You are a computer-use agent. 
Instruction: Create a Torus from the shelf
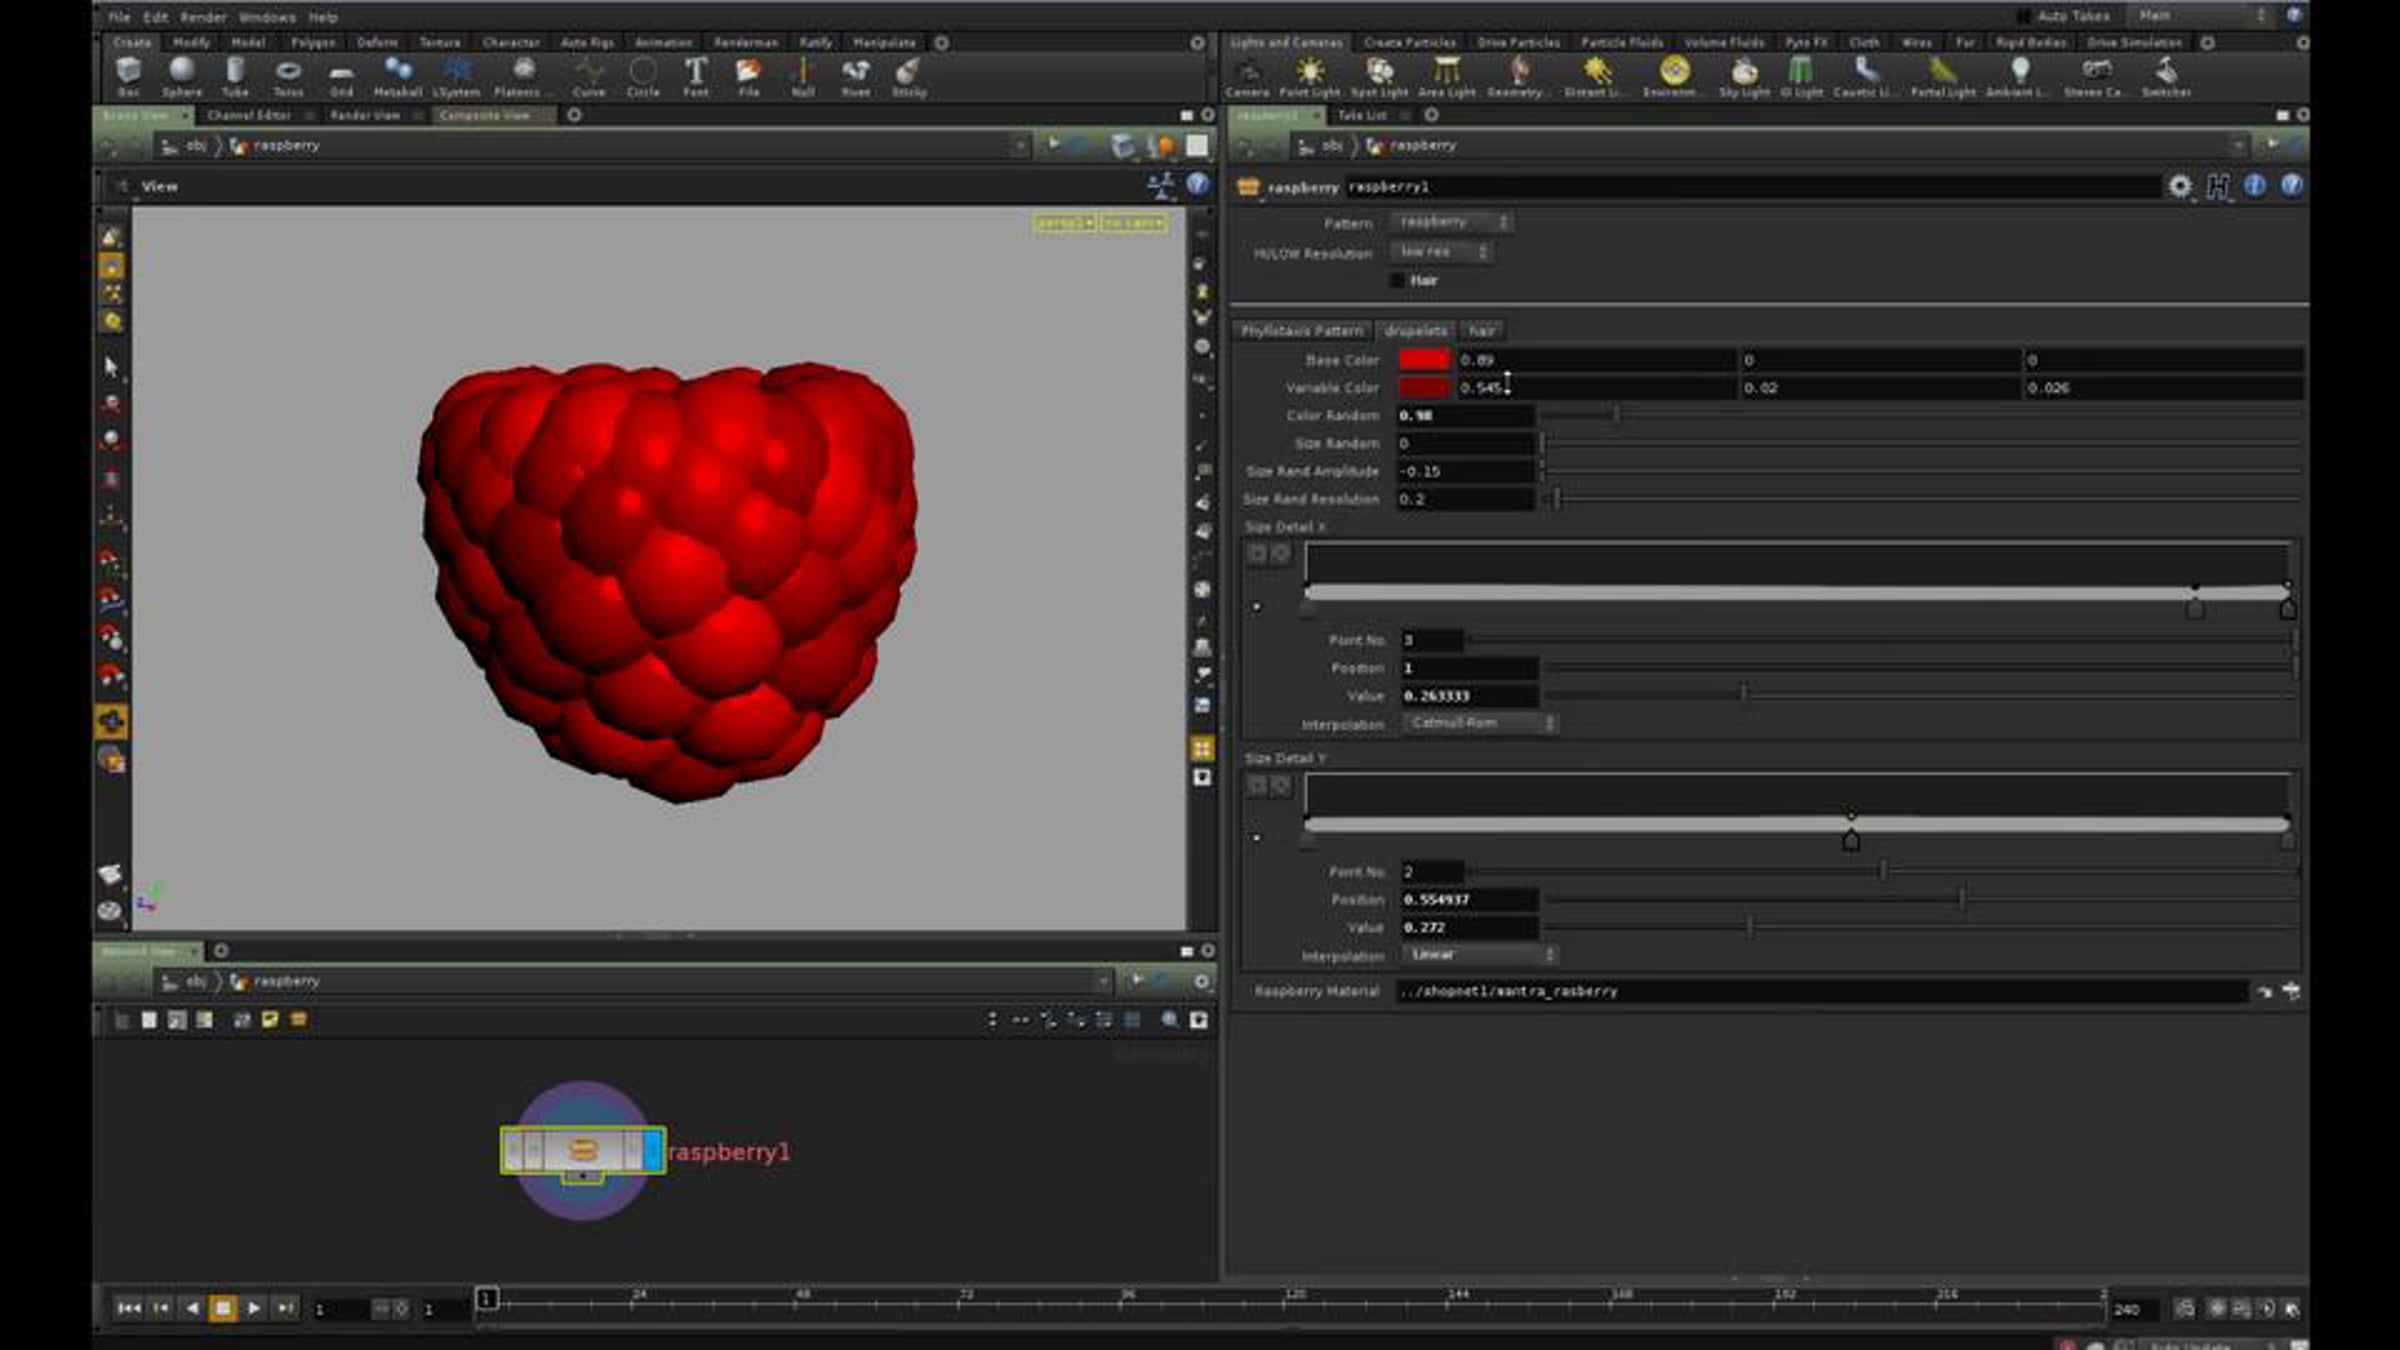[x=288, y=76]
